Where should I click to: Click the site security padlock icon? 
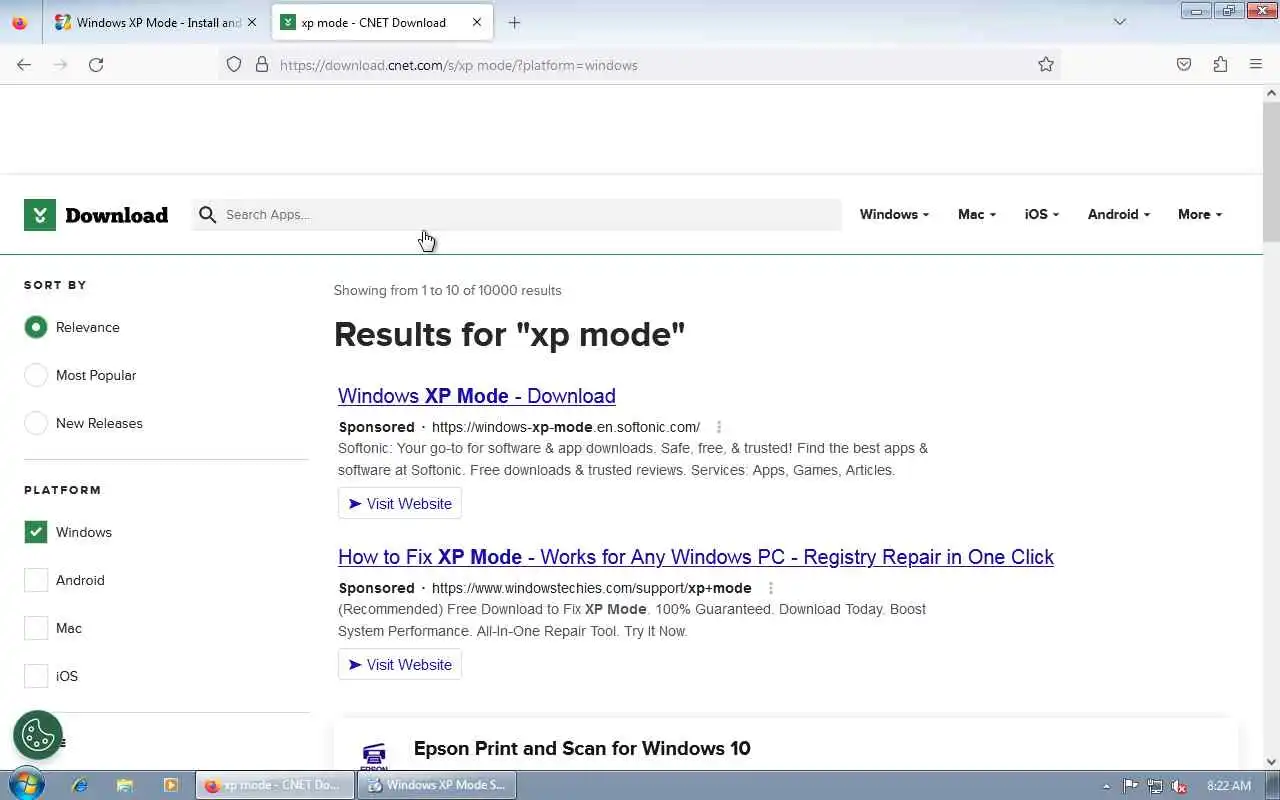pos(262,65)
